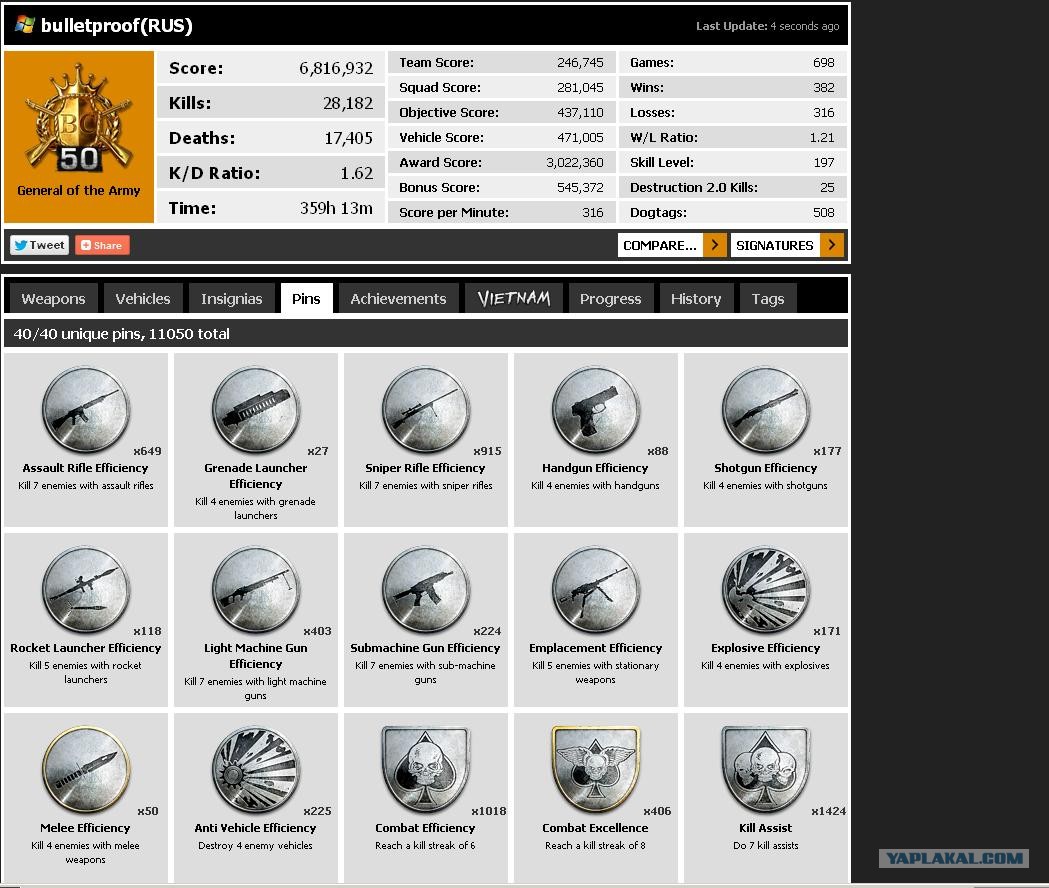This screenshot has width=1049, height=888.
Task: Click the Score per Minute row
Action: 501,212
